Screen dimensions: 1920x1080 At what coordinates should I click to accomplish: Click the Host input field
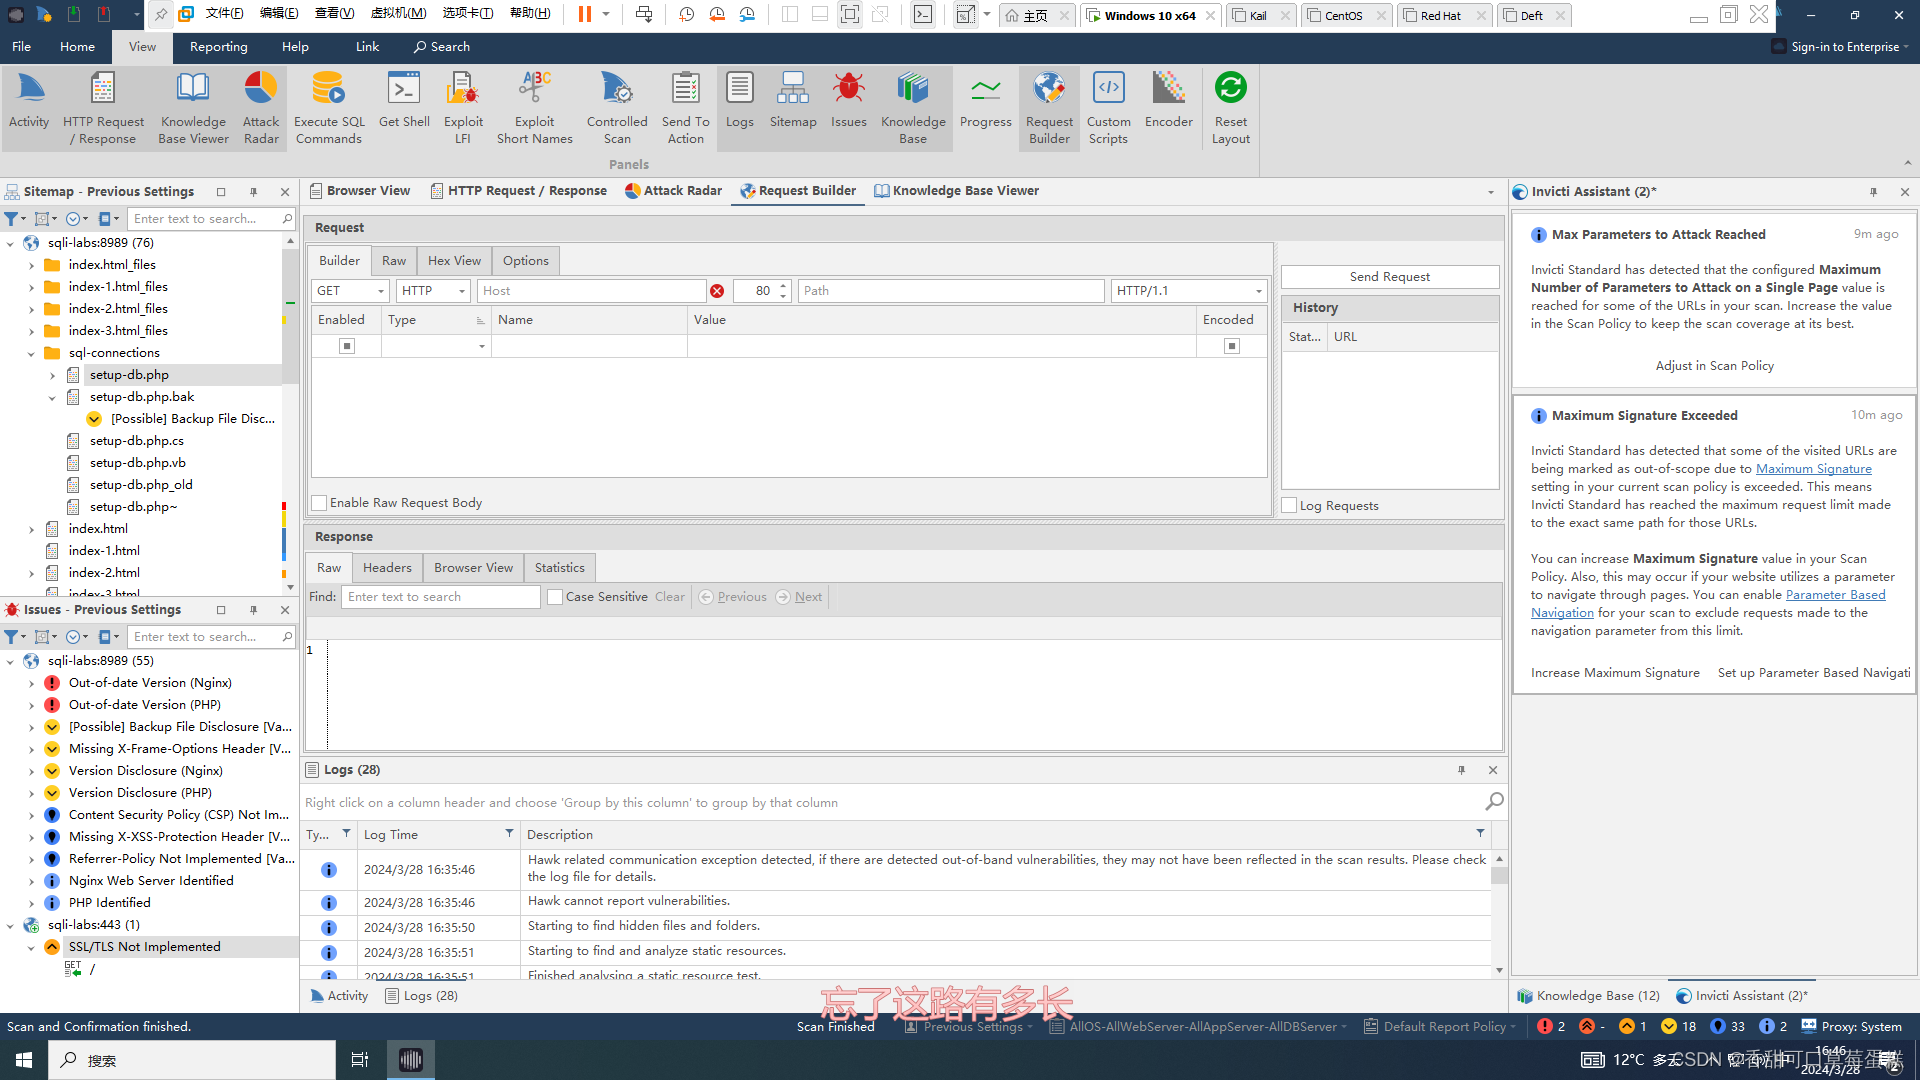(x=590, y=291)
